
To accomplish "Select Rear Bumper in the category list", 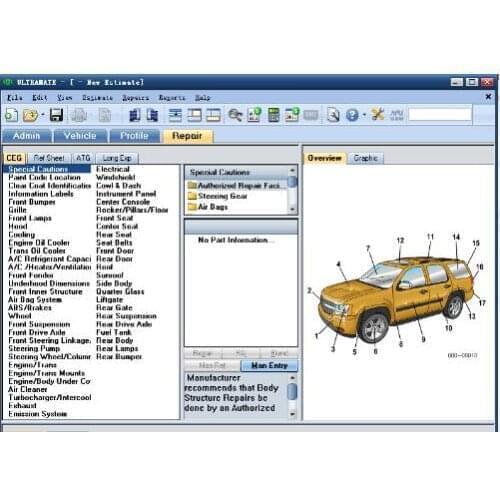I will 119,357.
